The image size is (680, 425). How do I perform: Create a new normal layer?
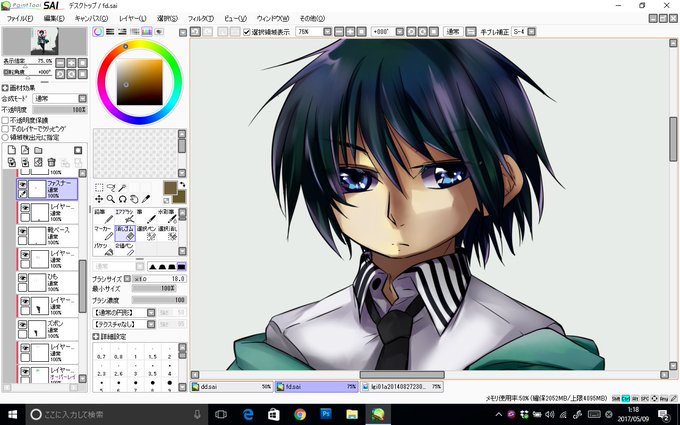pyautogui.click(x=12, y=150)
